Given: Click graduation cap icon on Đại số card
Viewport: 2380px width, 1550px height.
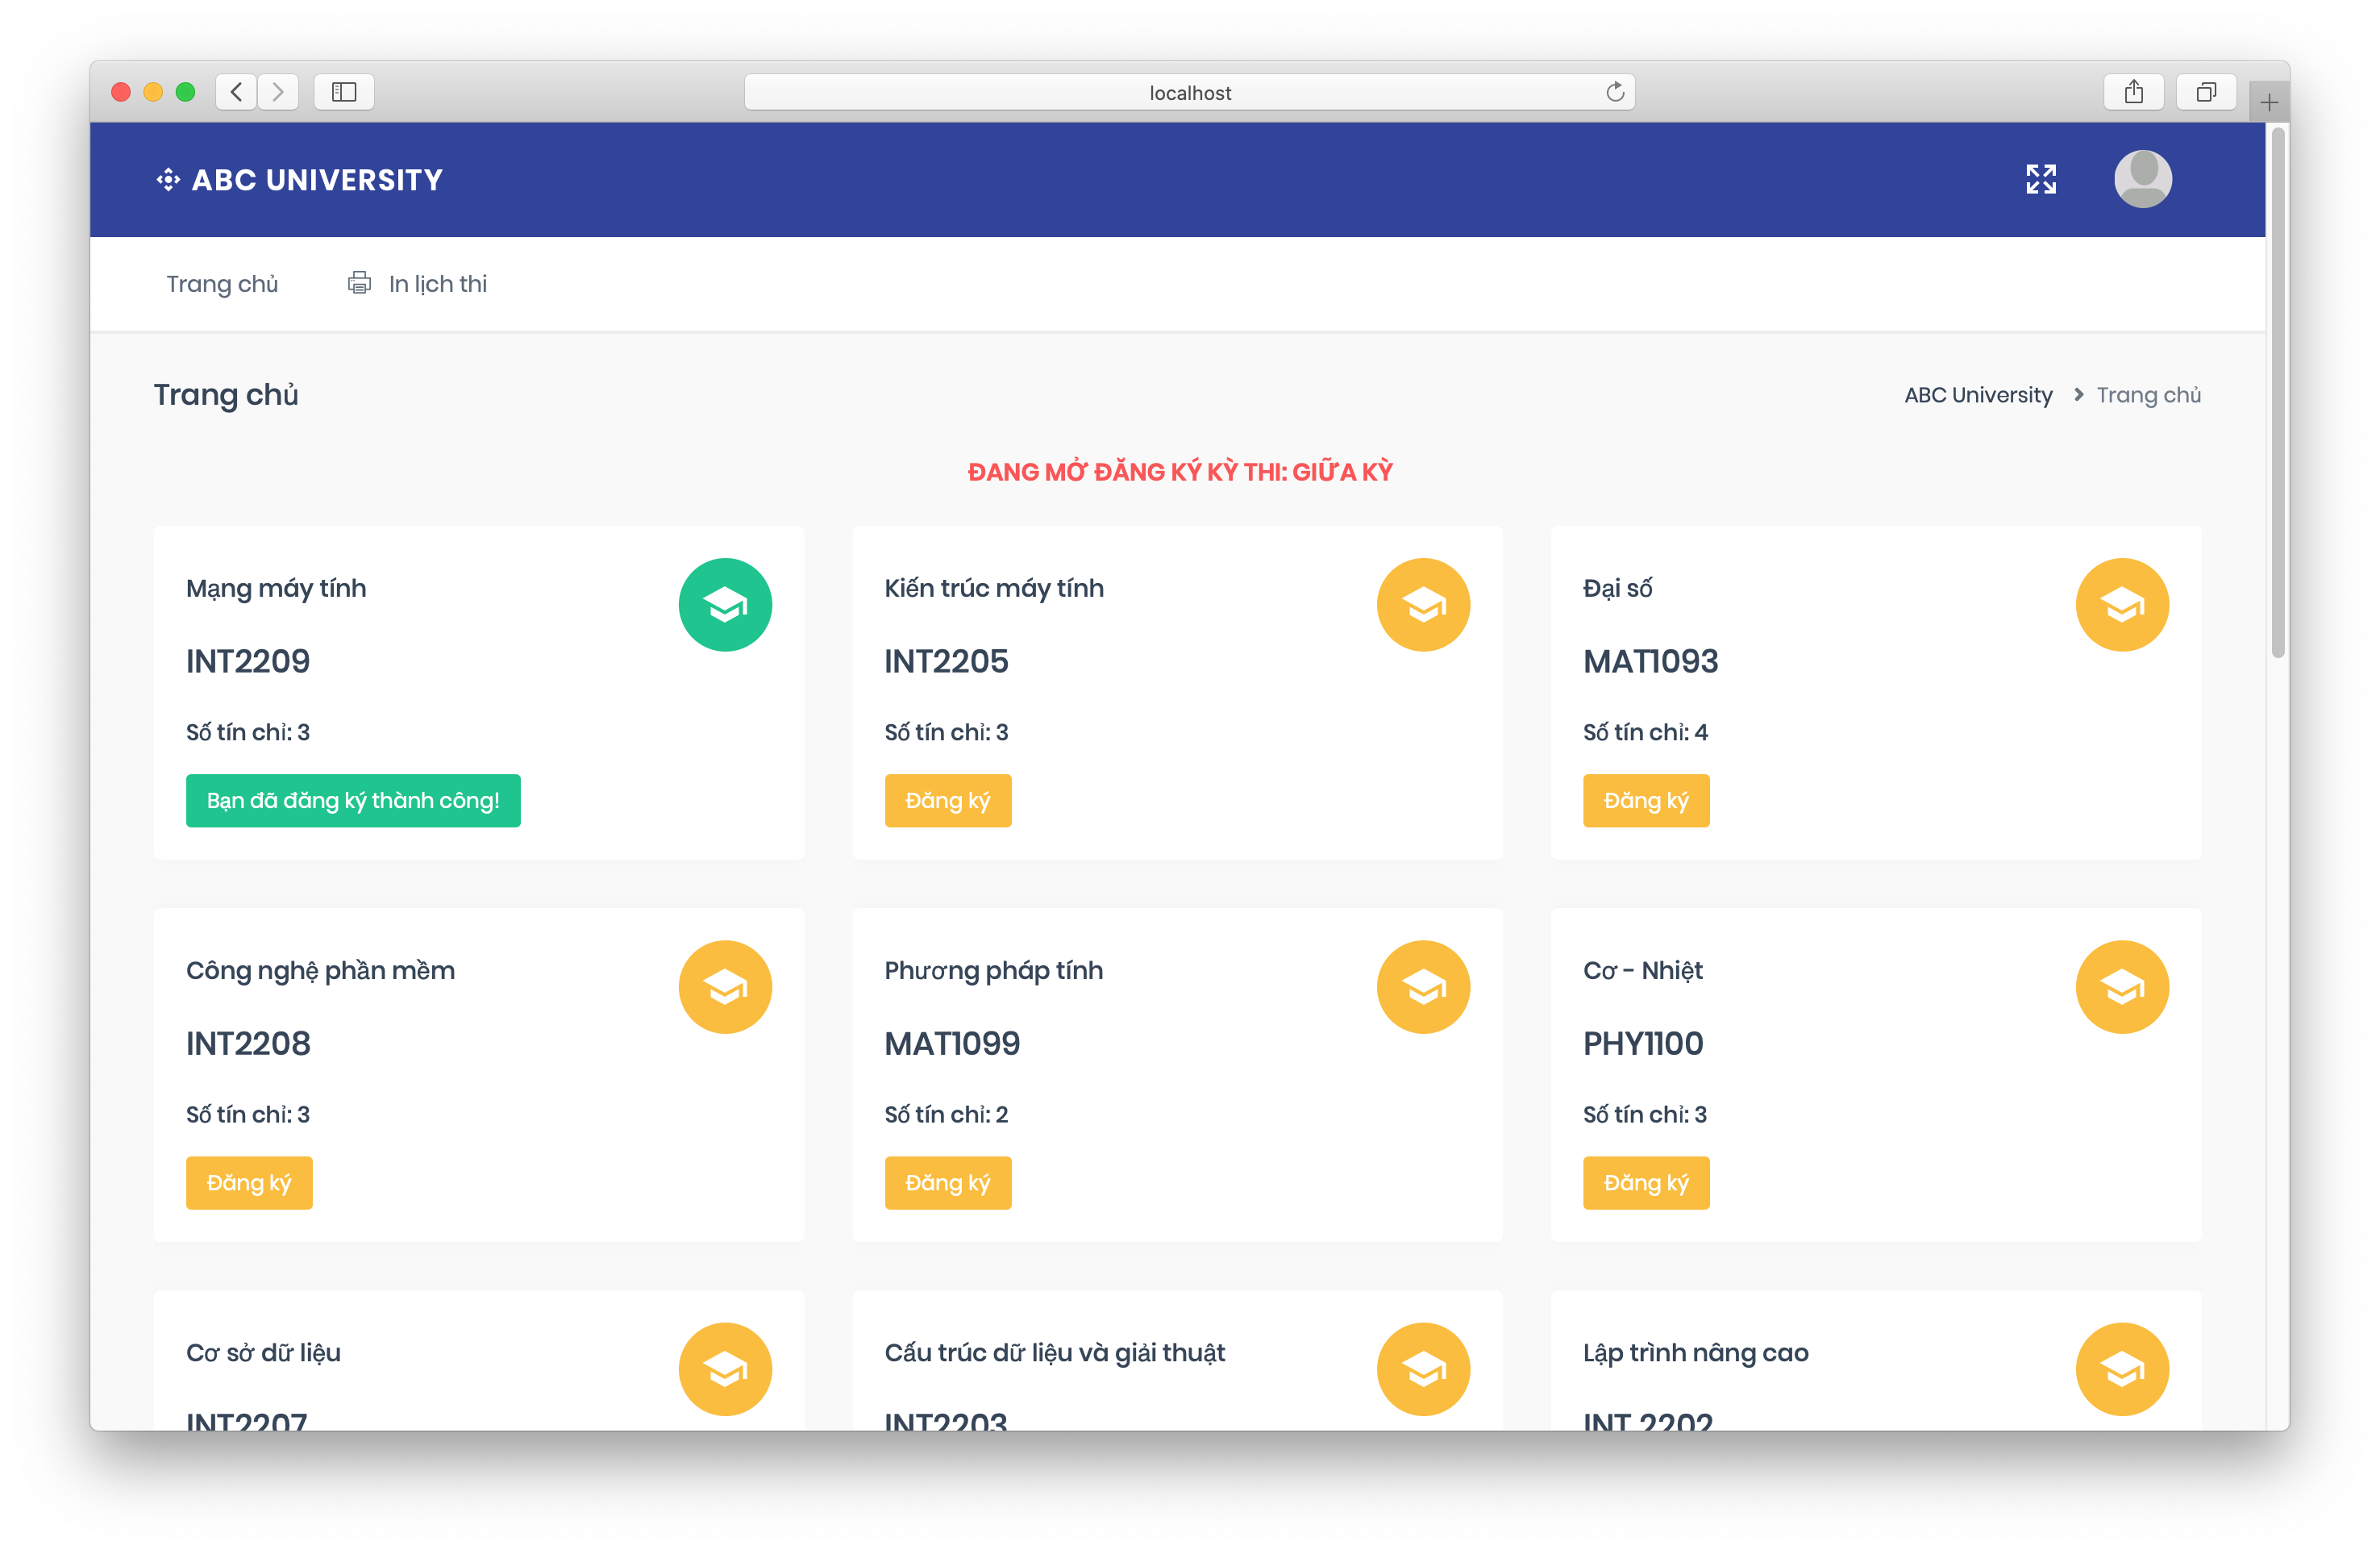Looking at the screenshot, I should (2121, 605).
